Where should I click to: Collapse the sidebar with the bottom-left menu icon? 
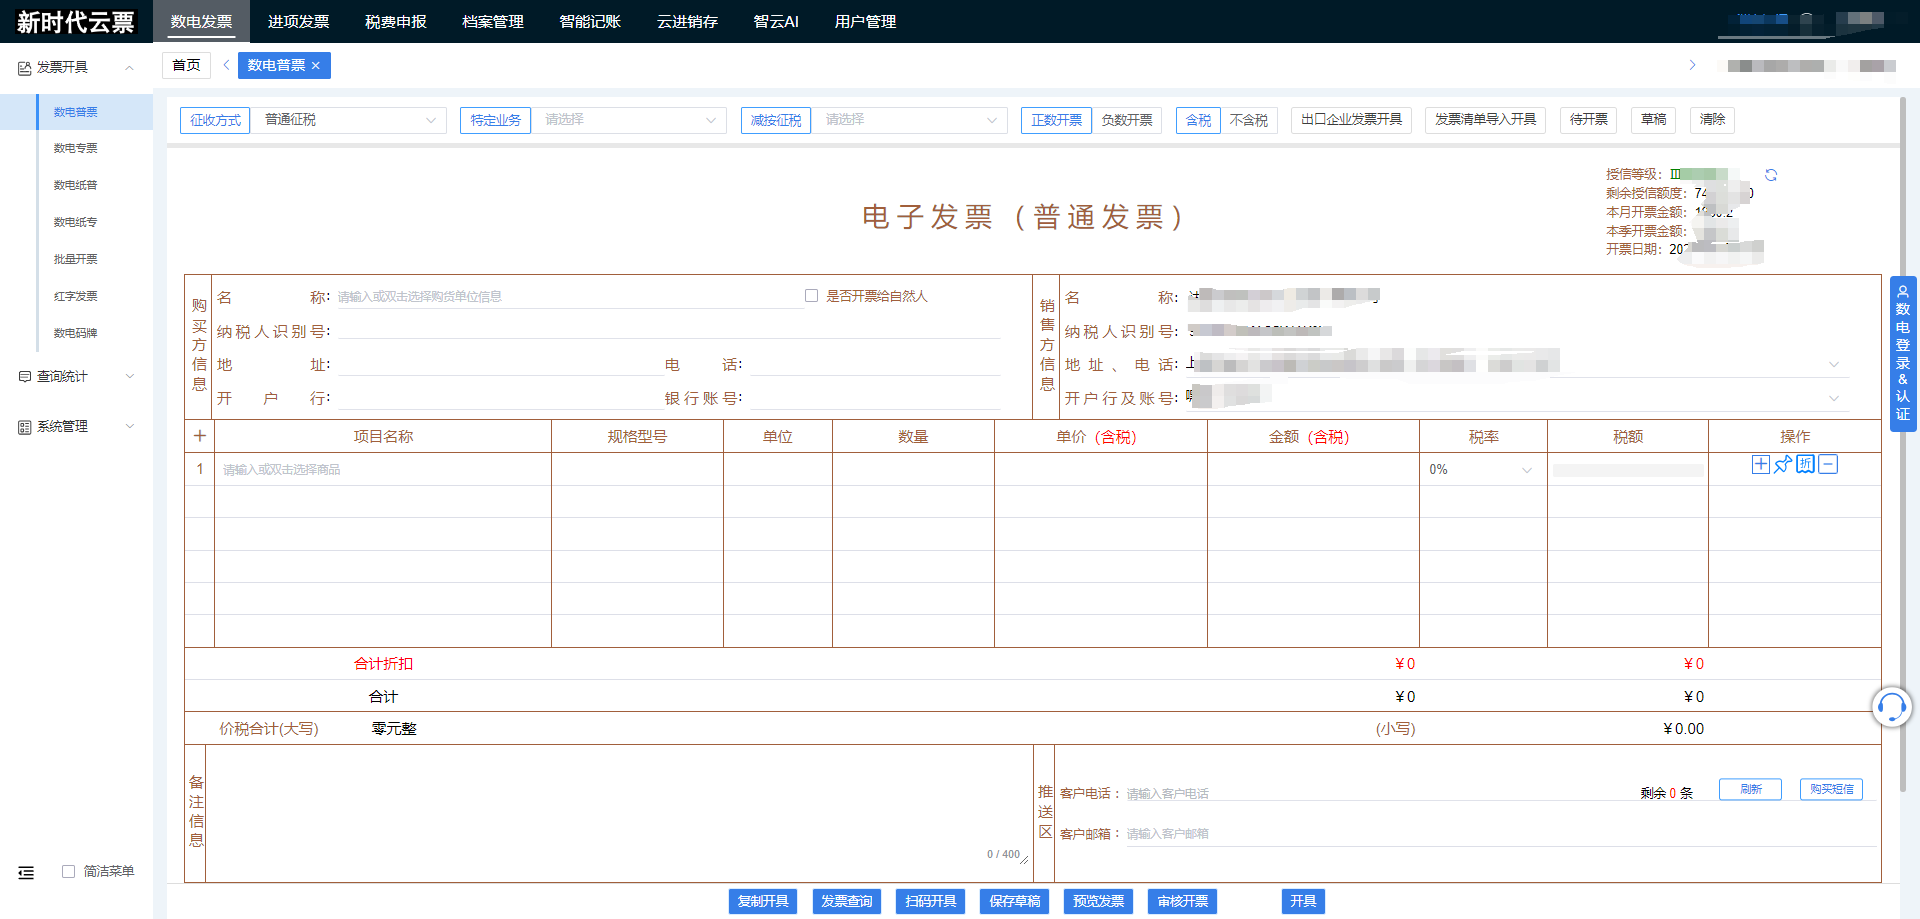pos(26,873)
